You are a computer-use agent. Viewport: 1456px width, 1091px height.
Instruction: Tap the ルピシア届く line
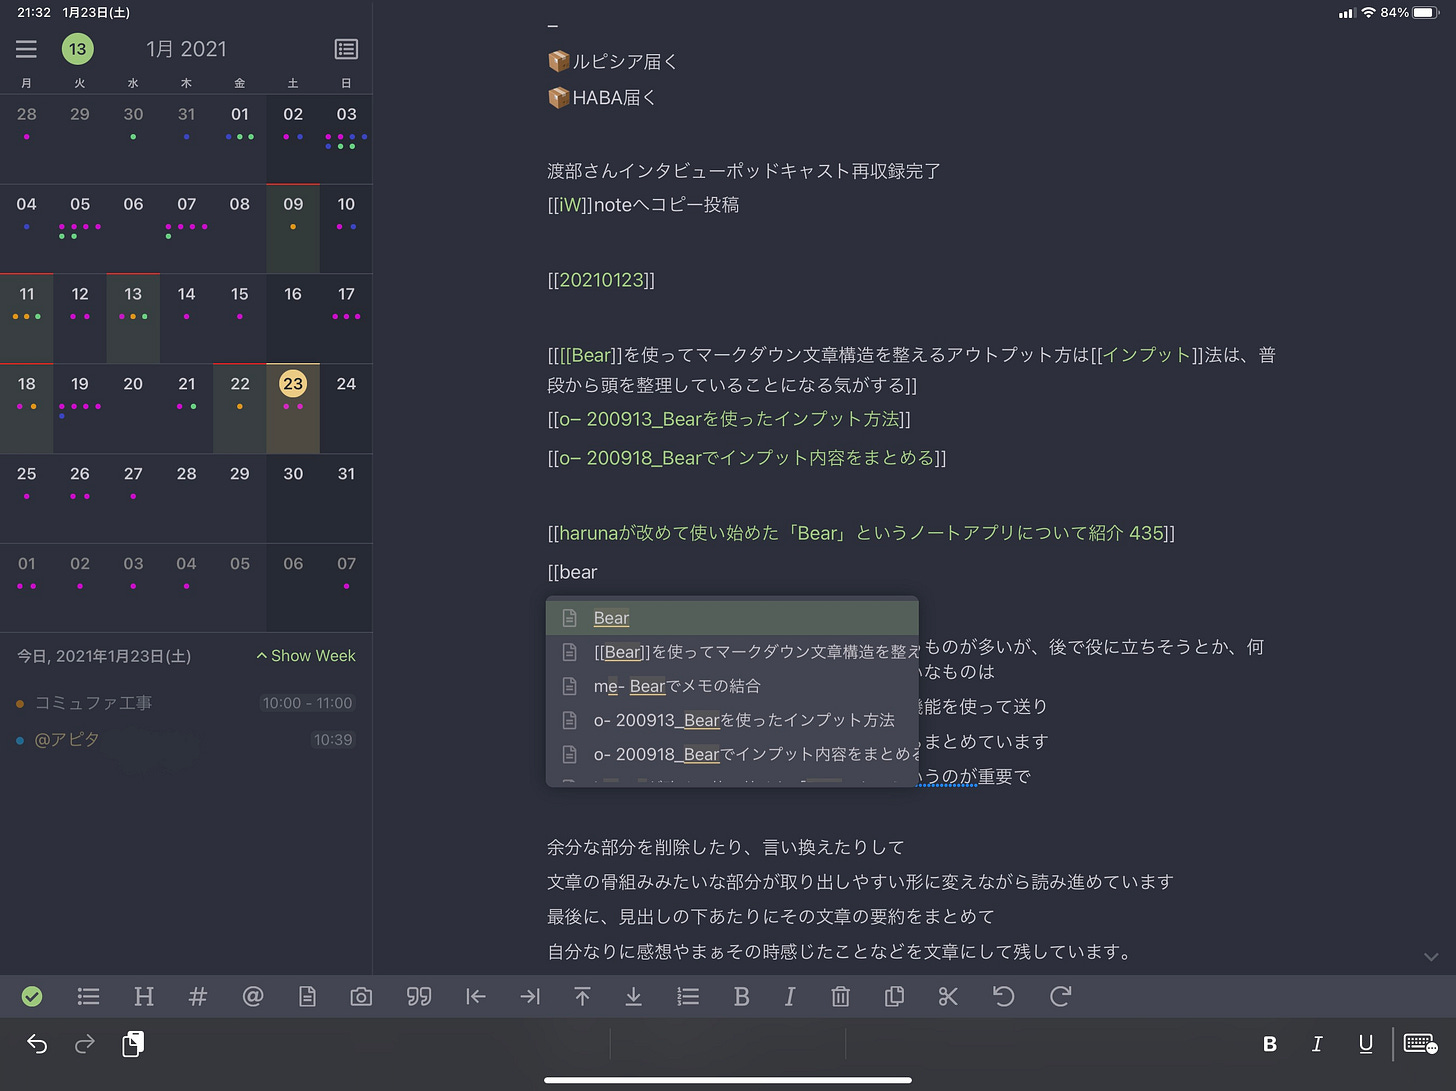pos(613,62)
